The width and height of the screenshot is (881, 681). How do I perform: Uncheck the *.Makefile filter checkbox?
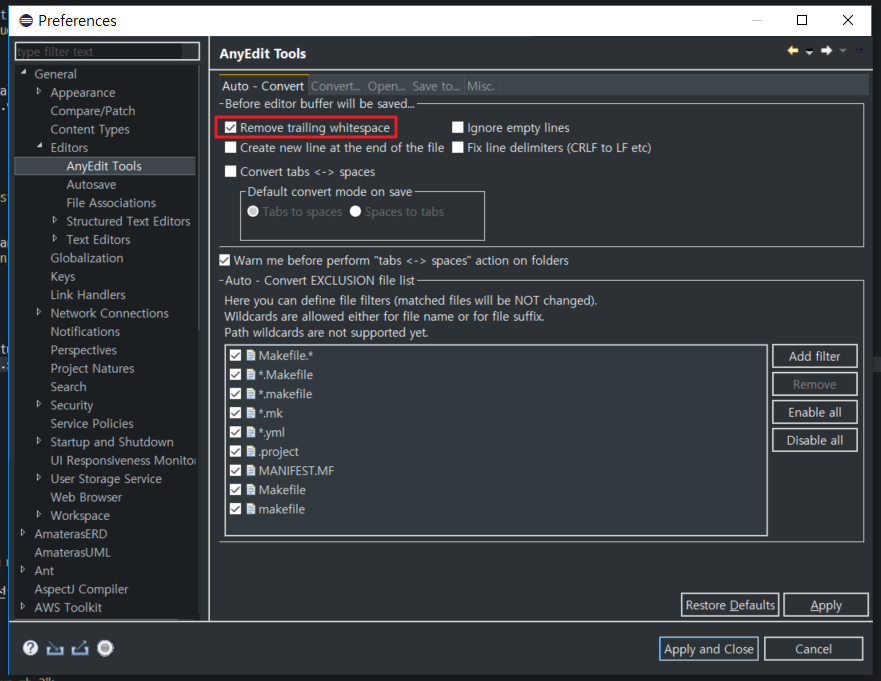(x=235, y=374)
